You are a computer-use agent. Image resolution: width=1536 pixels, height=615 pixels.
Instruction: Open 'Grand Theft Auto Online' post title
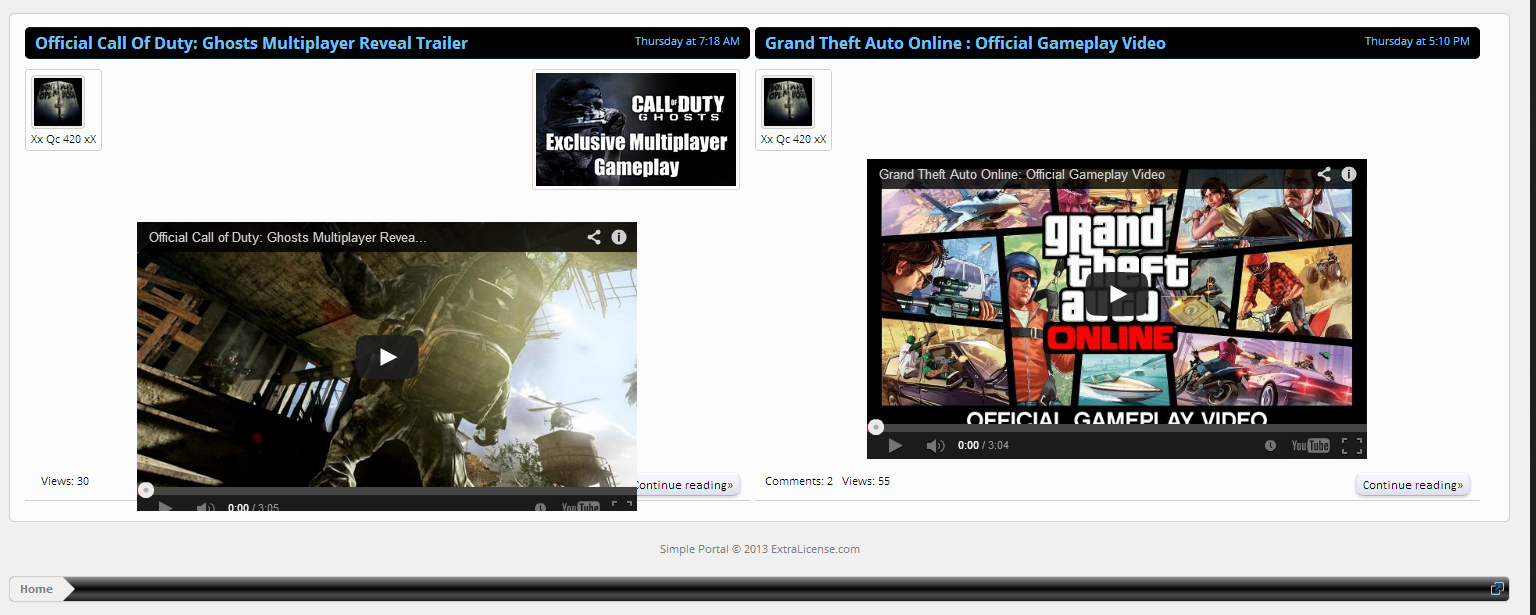(x=965, y=43)
